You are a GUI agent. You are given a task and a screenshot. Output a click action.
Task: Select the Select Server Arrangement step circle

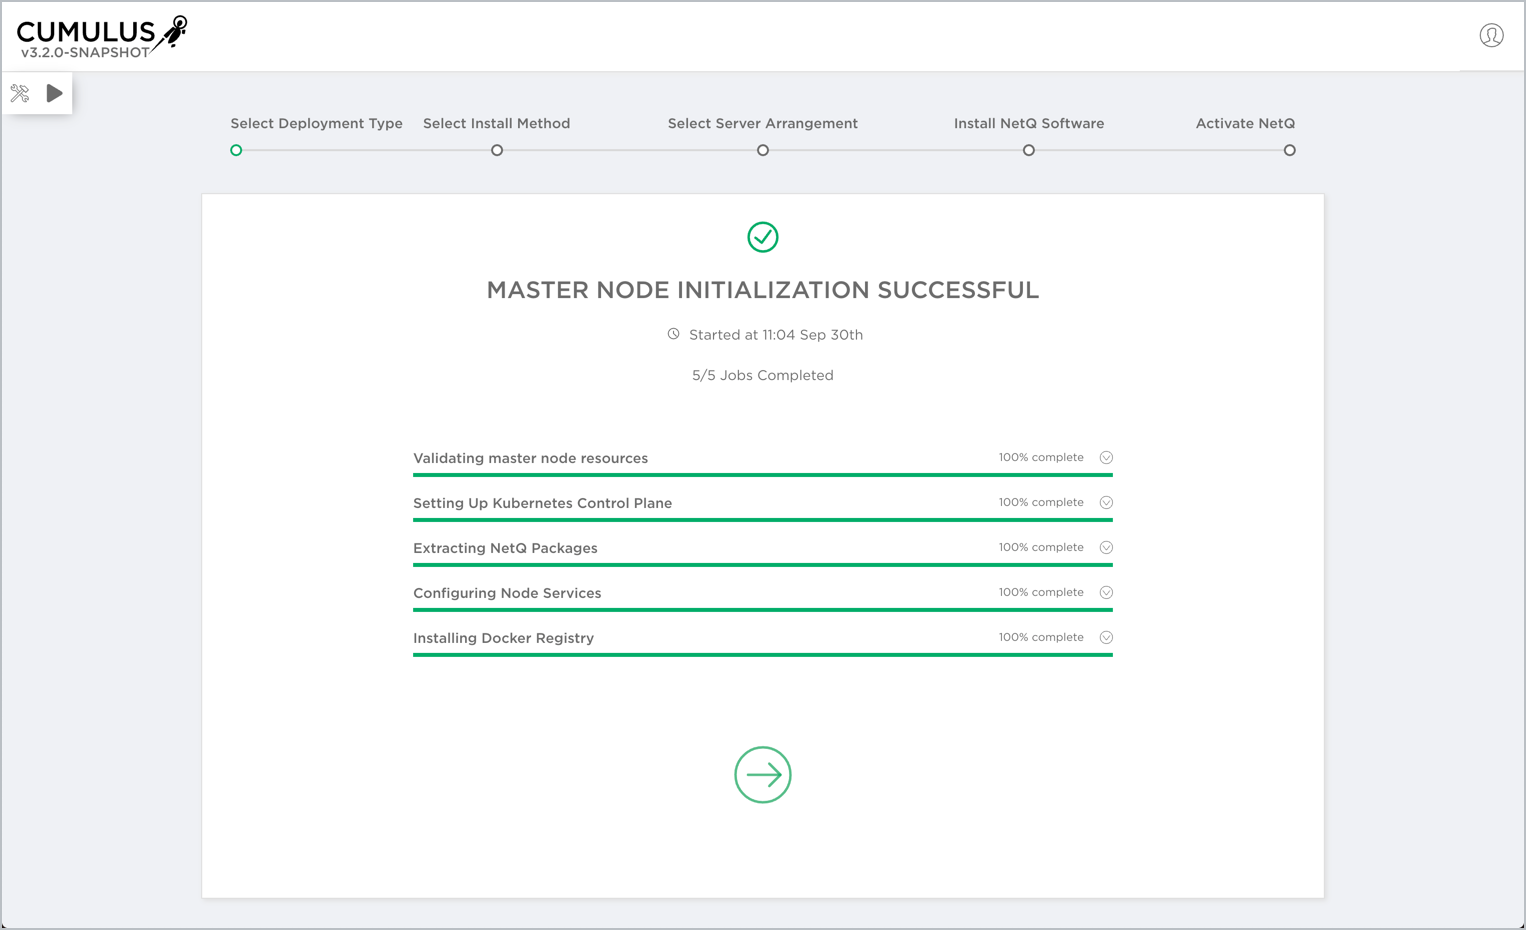point(763,150)
